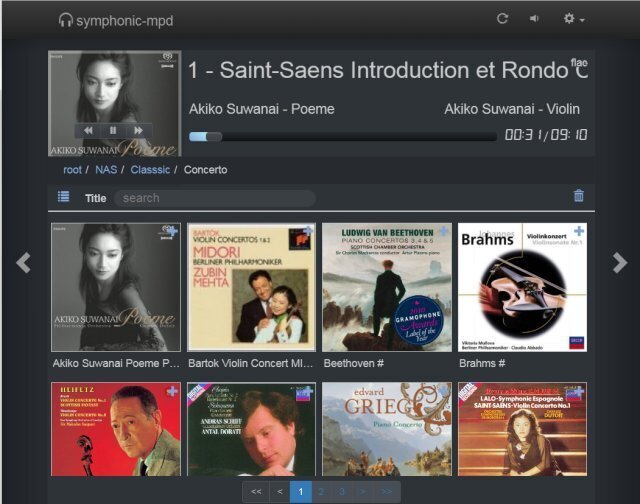Pause the current playback
Viewport: 640px width, 504px height.
point(113,130)
